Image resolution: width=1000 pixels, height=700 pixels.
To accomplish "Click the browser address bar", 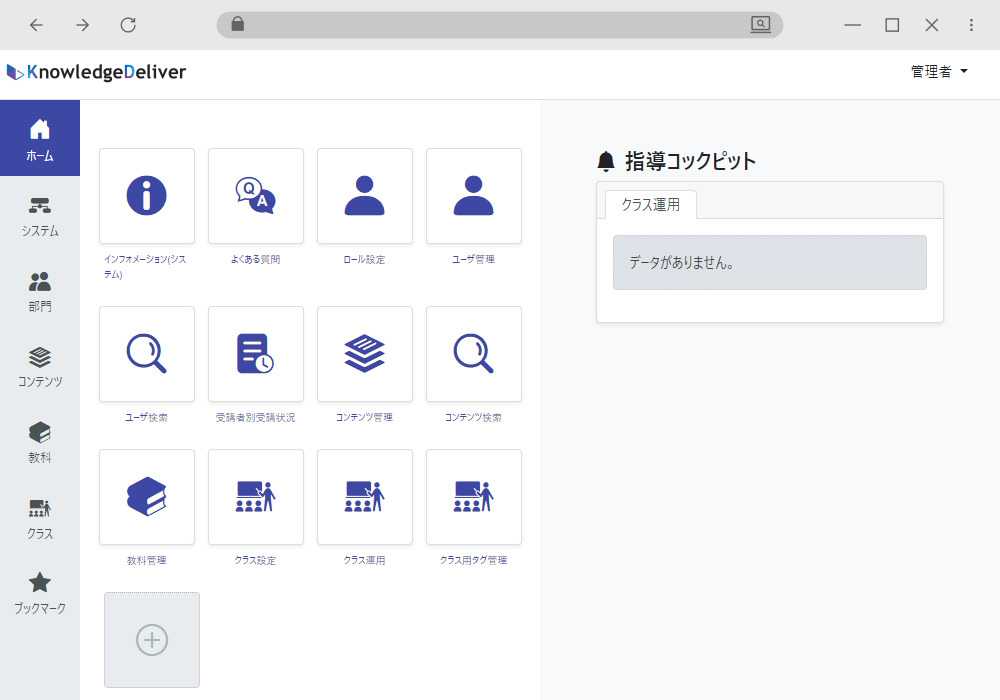I will coord(499,25).
